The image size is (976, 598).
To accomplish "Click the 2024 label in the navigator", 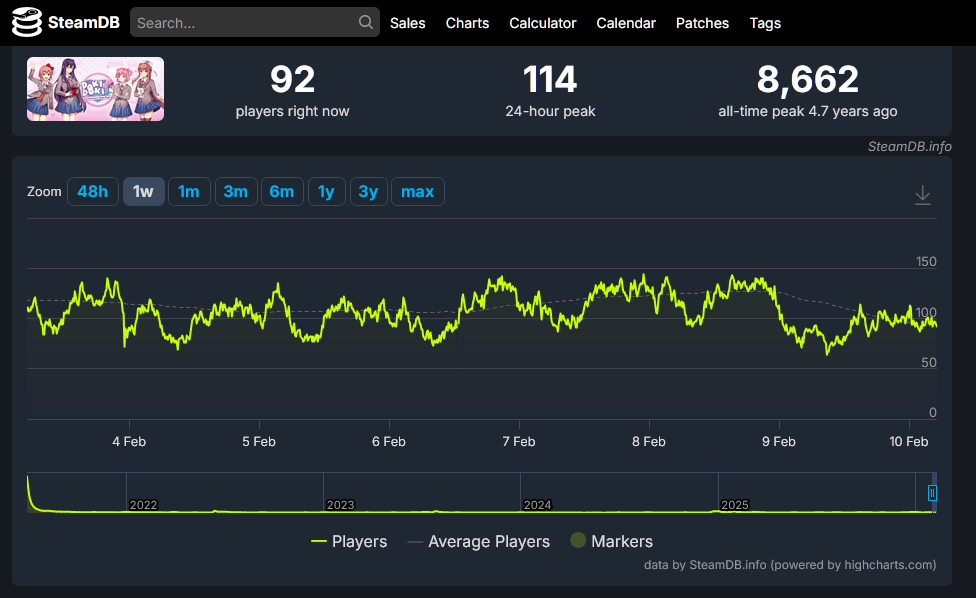I will [x=537, y=505].
